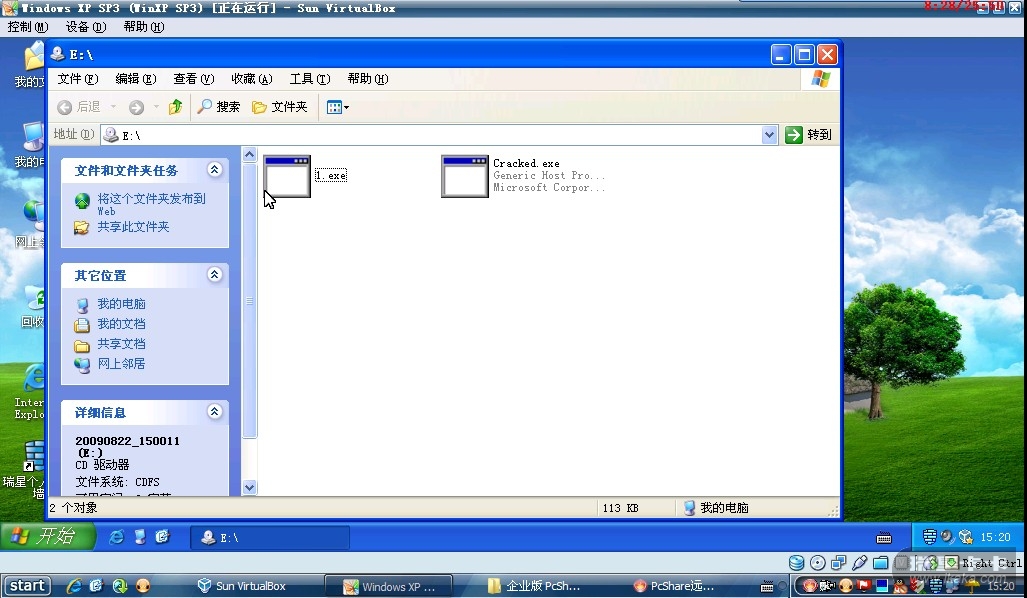
Task: Click the E:\ taskbar button in XP
Action: click(270, 538)
